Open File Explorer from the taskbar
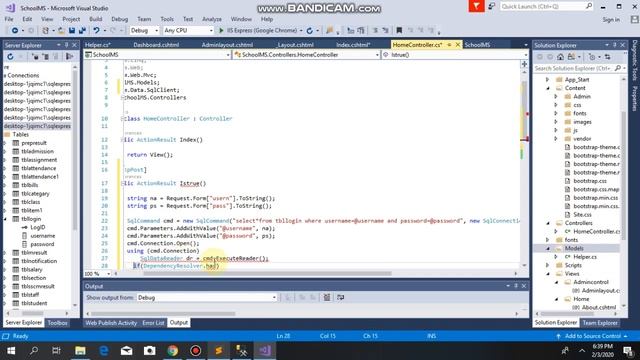The height and width of the screenshot is (360, 640). pyautogui.click(x=80, y=351)
